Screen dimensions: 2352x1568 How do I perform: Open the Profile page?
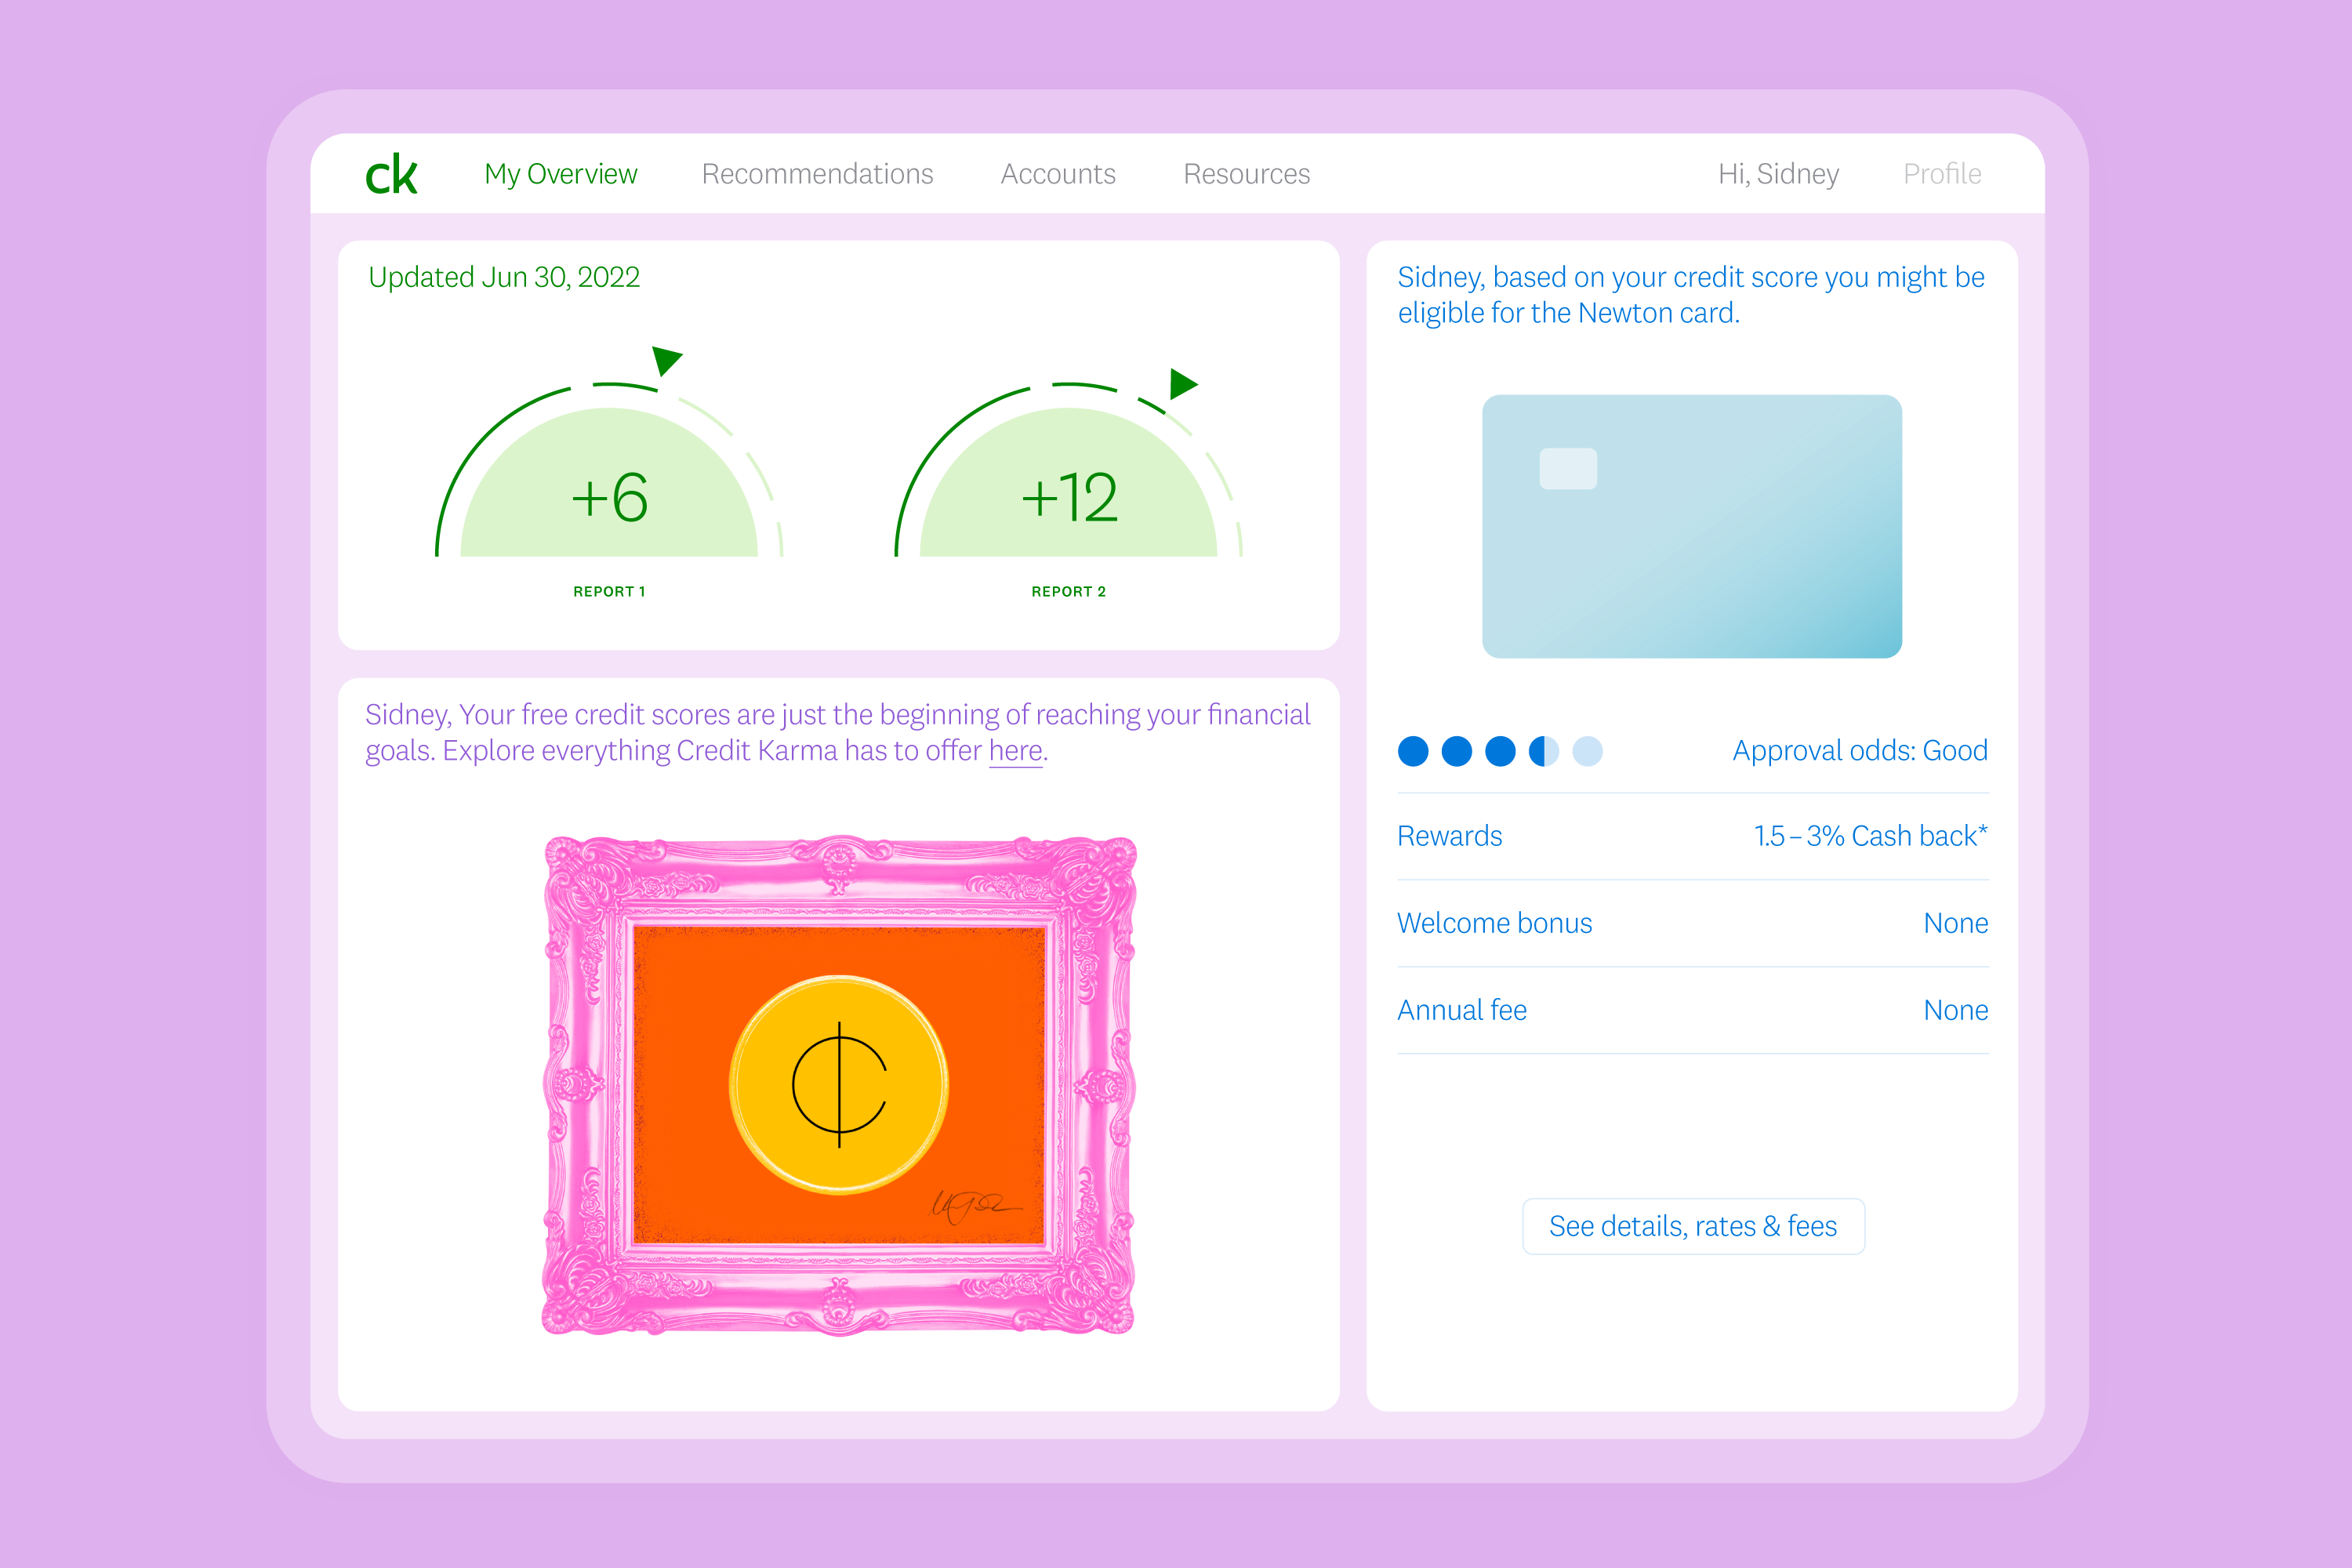[1942, 174]
